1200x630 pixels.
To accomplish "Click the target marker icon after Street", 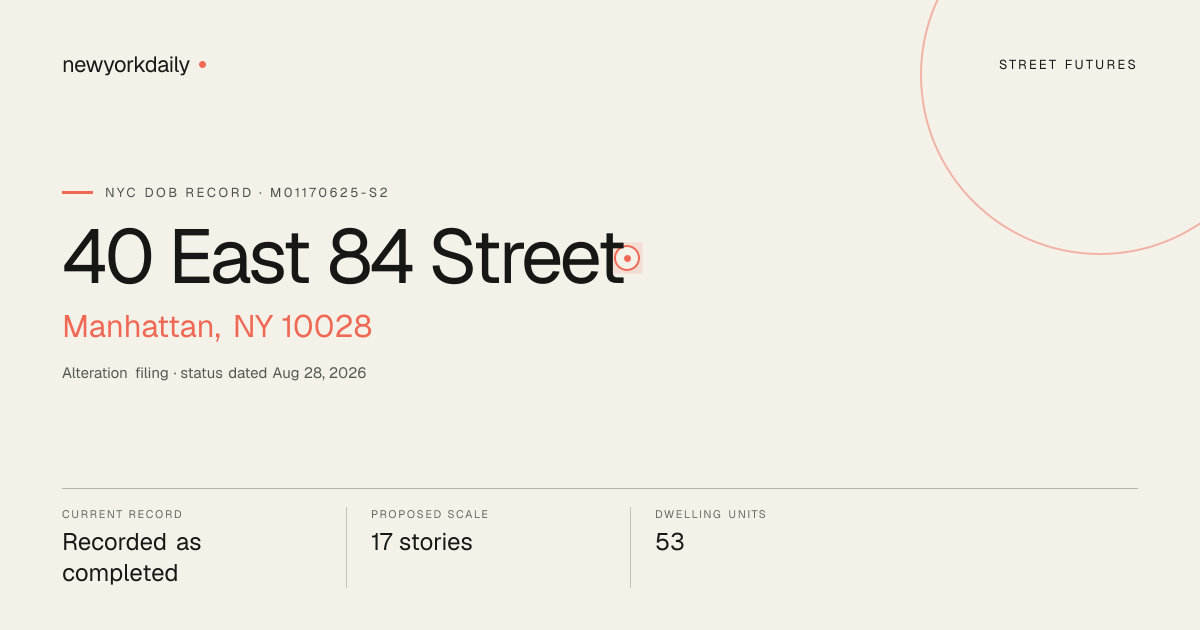I will click(x=627, y=258).
